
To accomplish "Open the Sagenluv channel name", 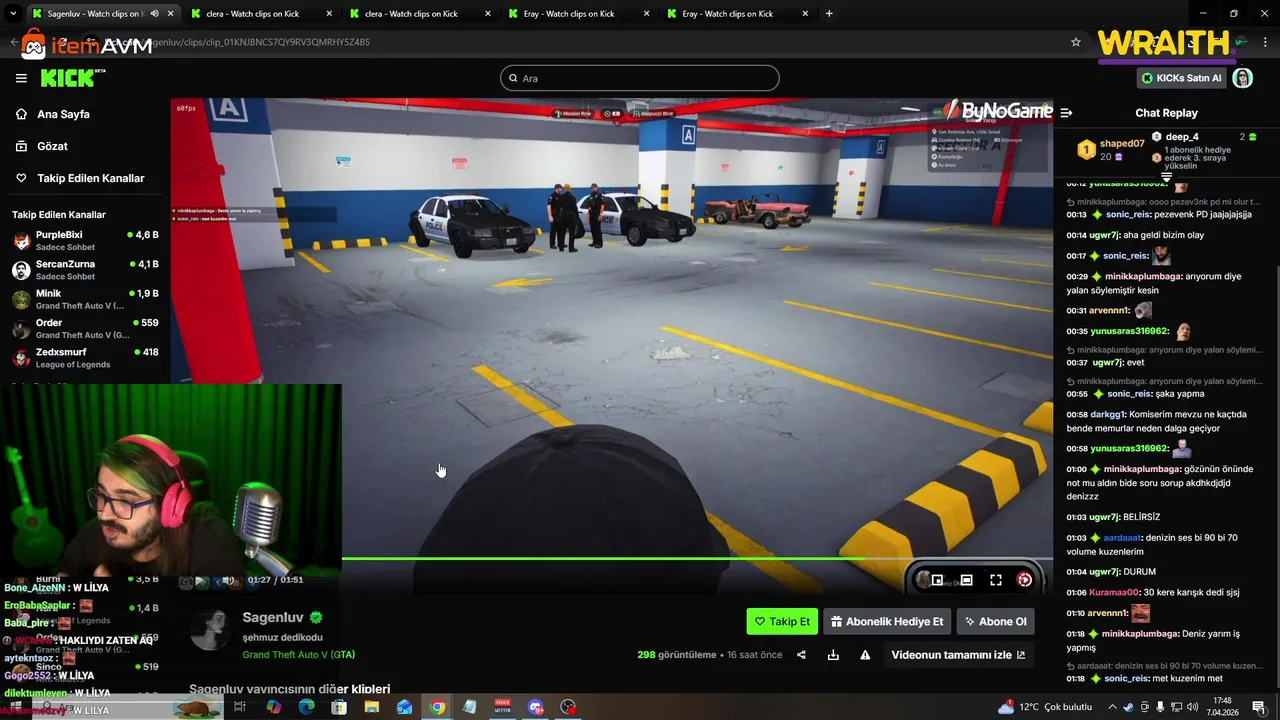I will pos(273,617).
